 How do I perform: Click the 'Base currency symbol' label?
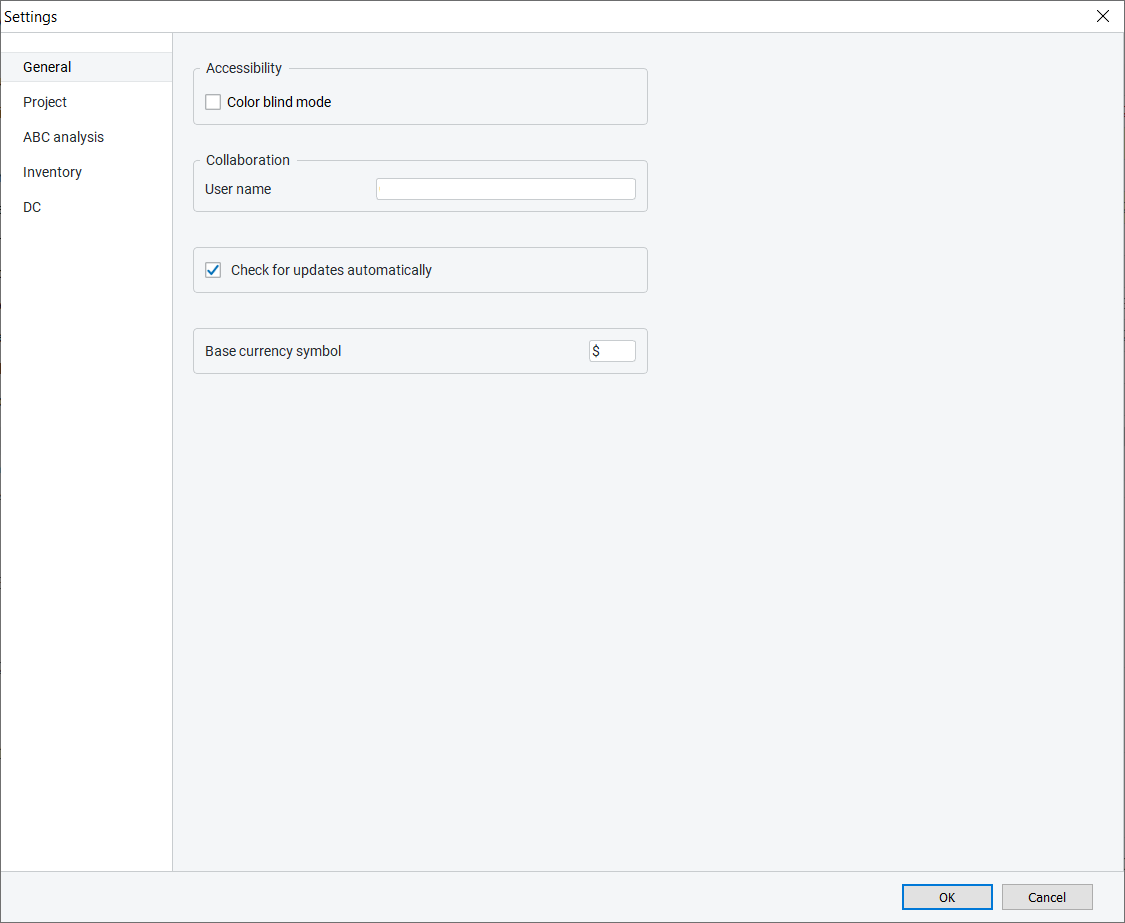(273, 351)
